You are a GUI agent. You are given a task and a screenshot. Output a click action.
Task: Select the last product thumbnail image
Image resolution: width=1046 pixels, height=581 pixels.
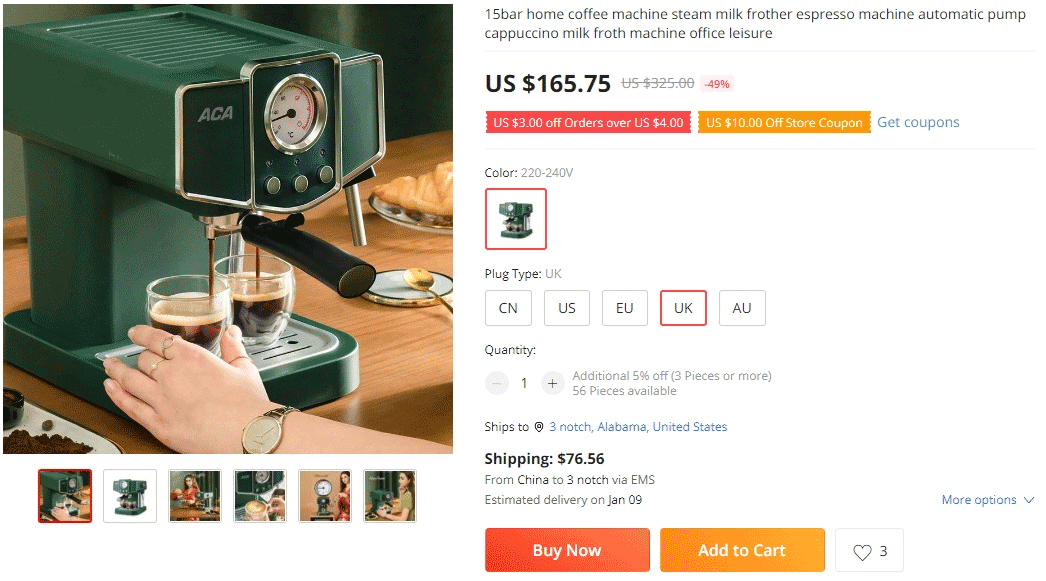coord(390,496)
